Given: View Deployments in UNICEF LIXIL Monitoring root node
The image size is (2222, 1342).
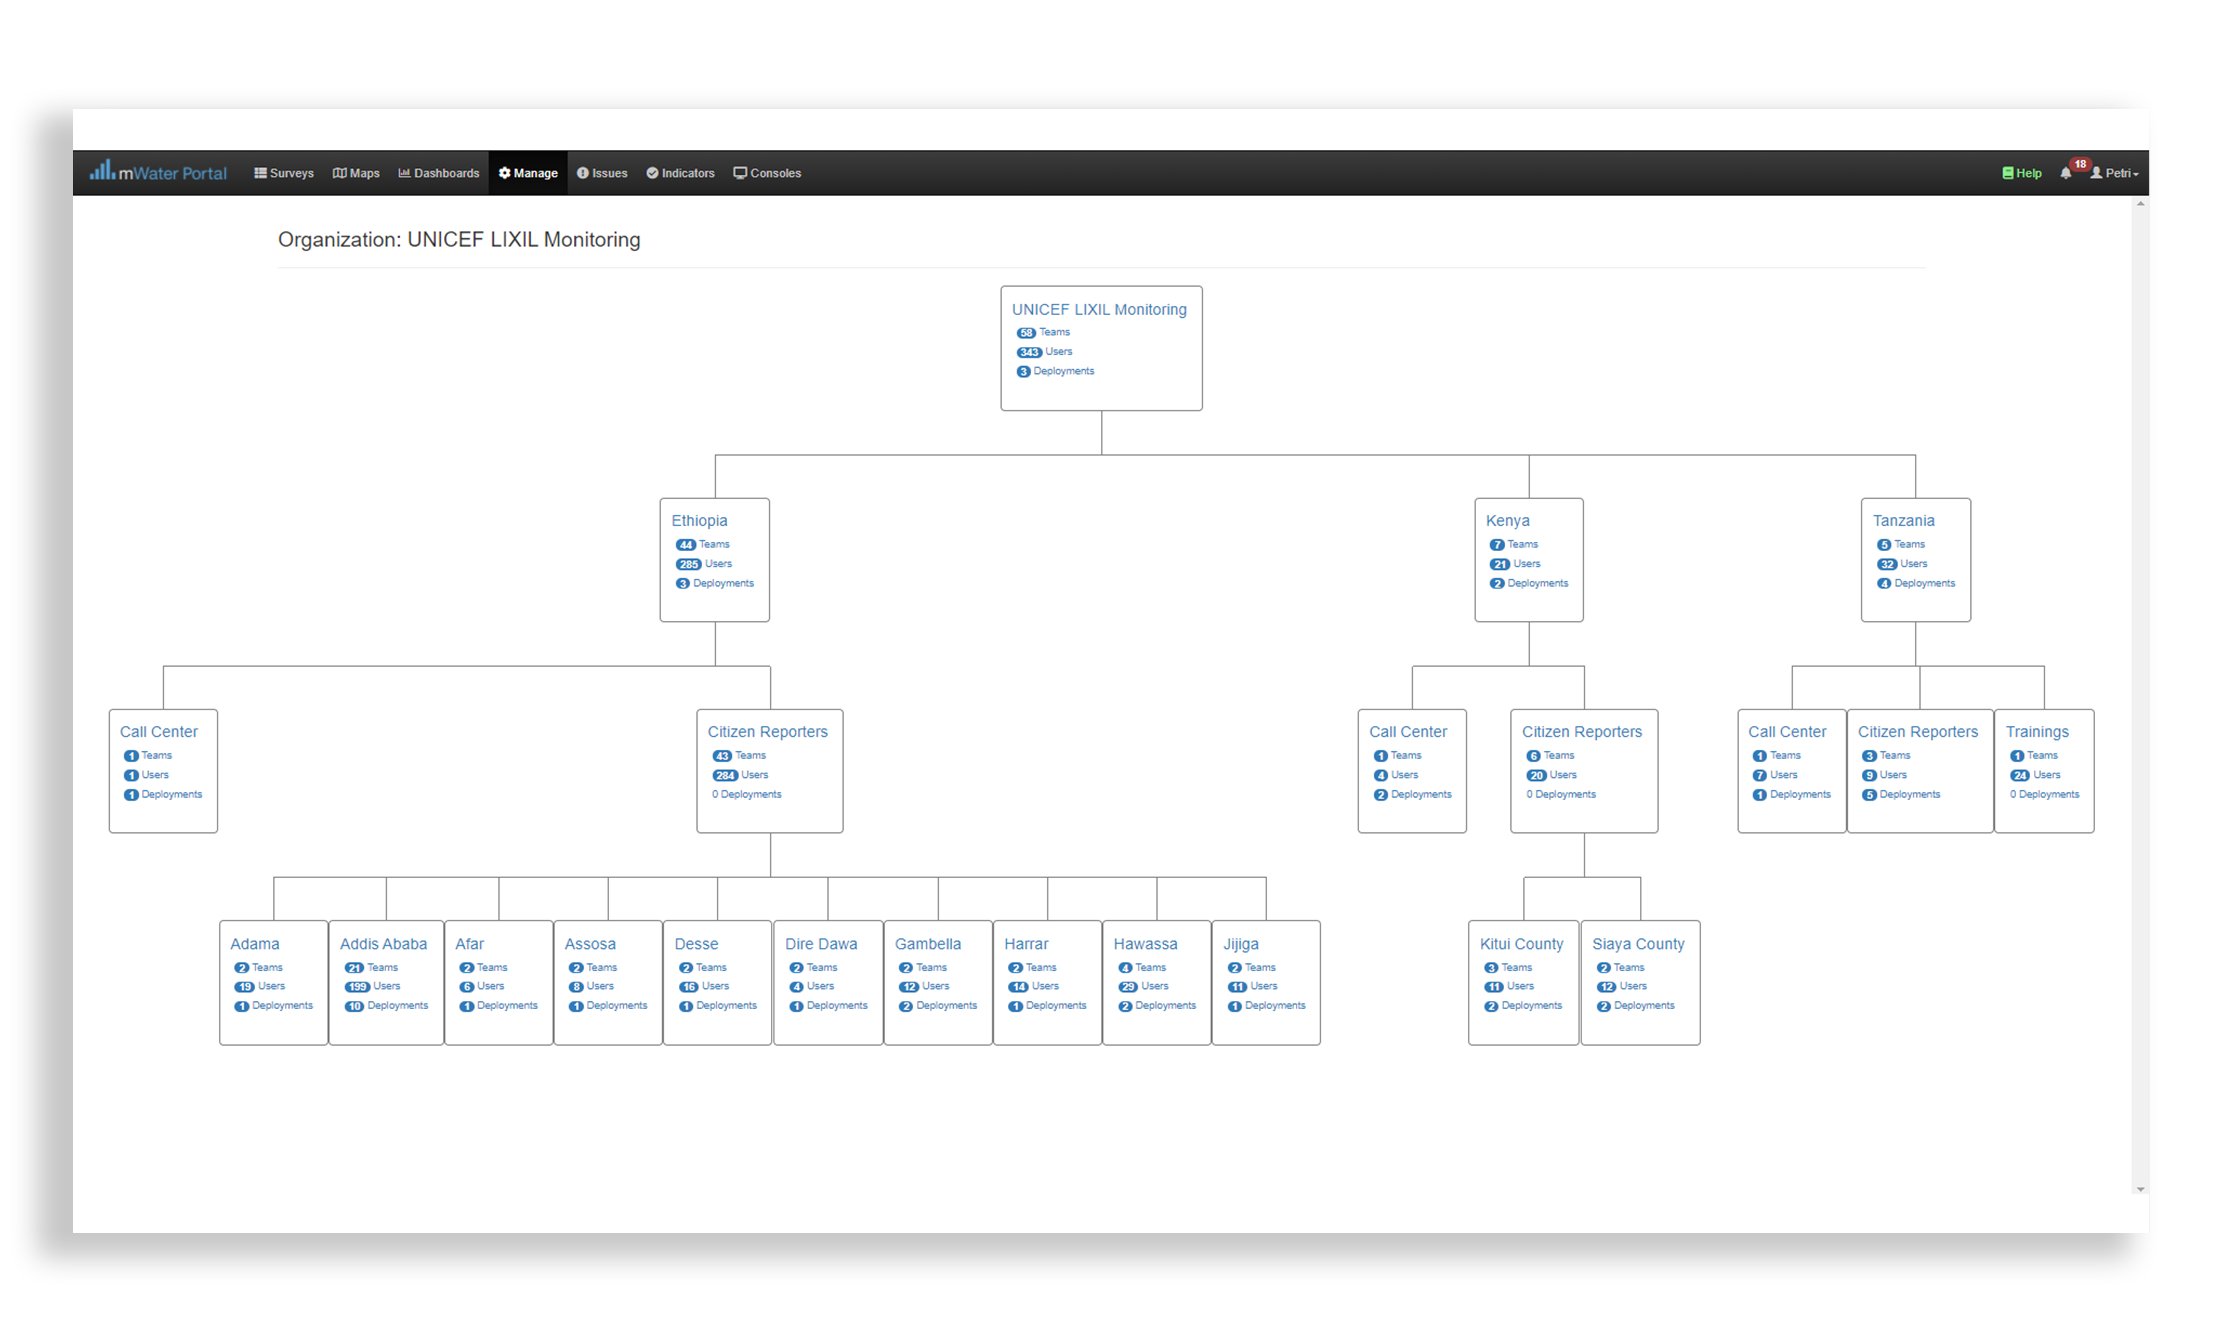Looking at the screenshot, I should coord(1055,371).
